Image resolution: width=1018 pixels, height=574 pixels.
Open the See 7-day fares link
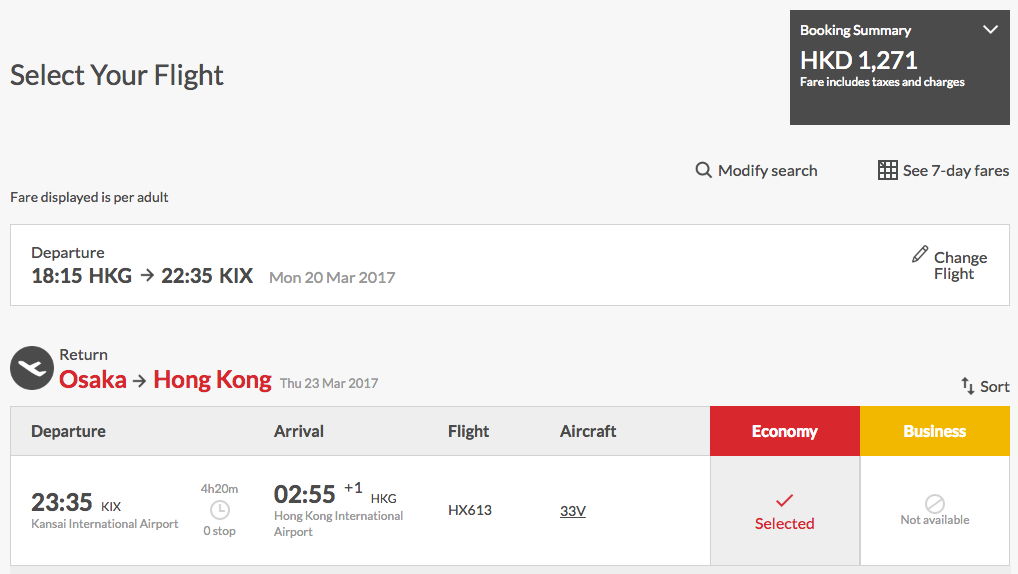pos(956,171)
